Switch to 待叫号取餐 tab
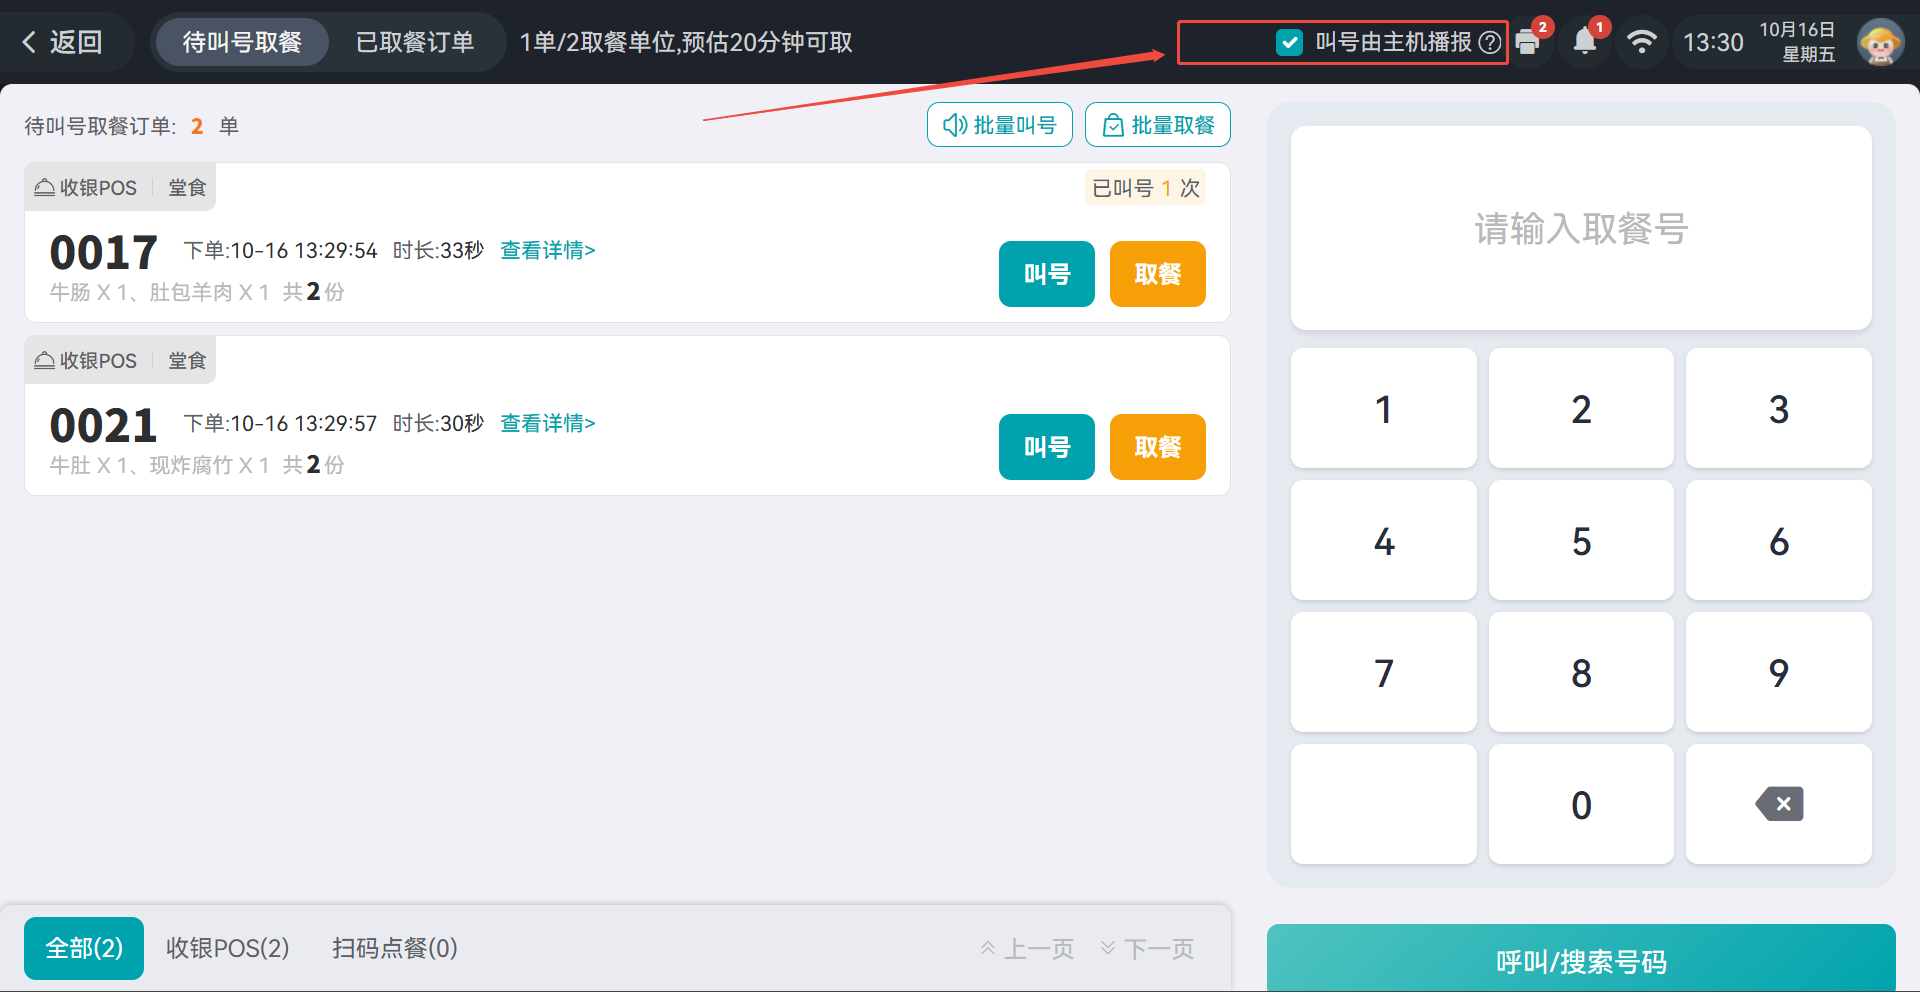 tap(242, 42)
